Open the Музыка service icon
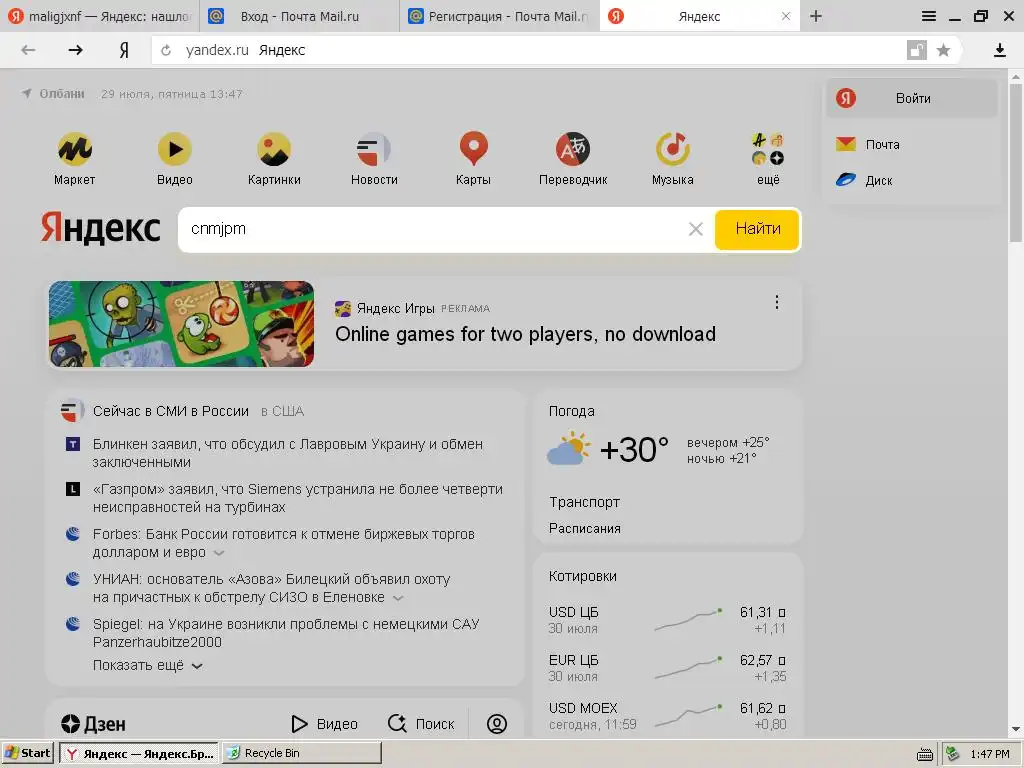The image size is (1024, 768). pyautogui.click(x=673, y=150)
